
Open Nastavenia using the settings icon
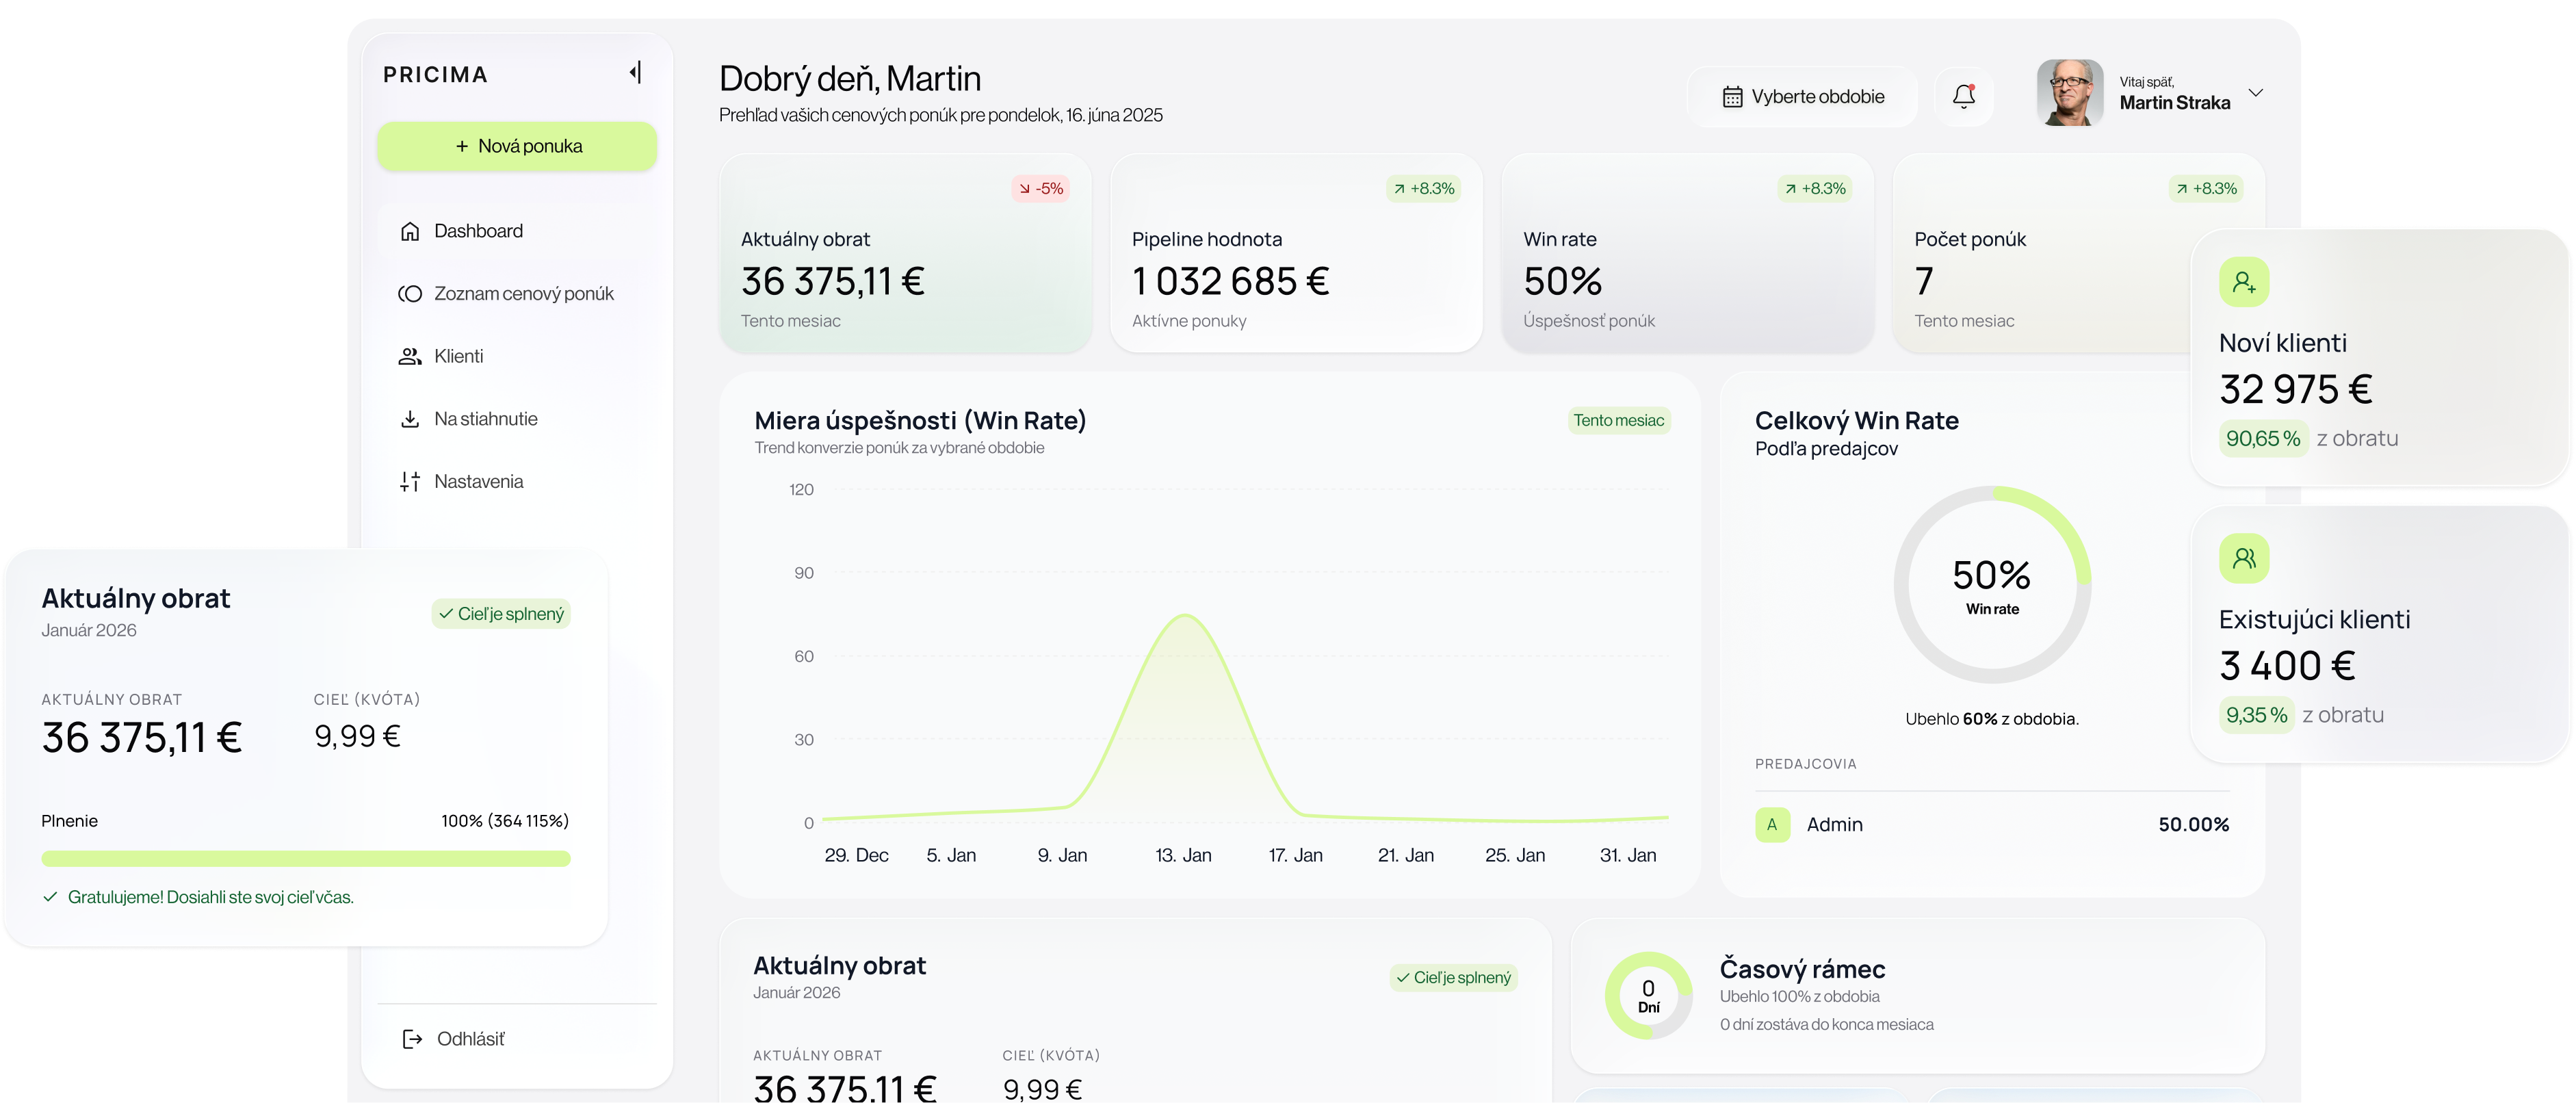pyautogui.click(x=410, y=480)
